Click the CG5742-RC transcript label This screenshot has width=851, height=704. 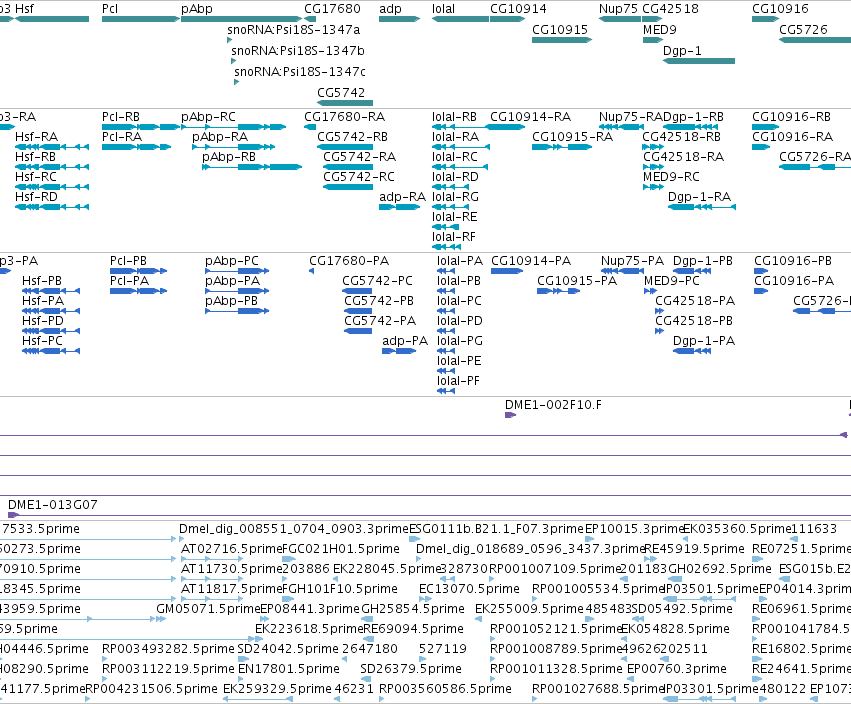359,177
